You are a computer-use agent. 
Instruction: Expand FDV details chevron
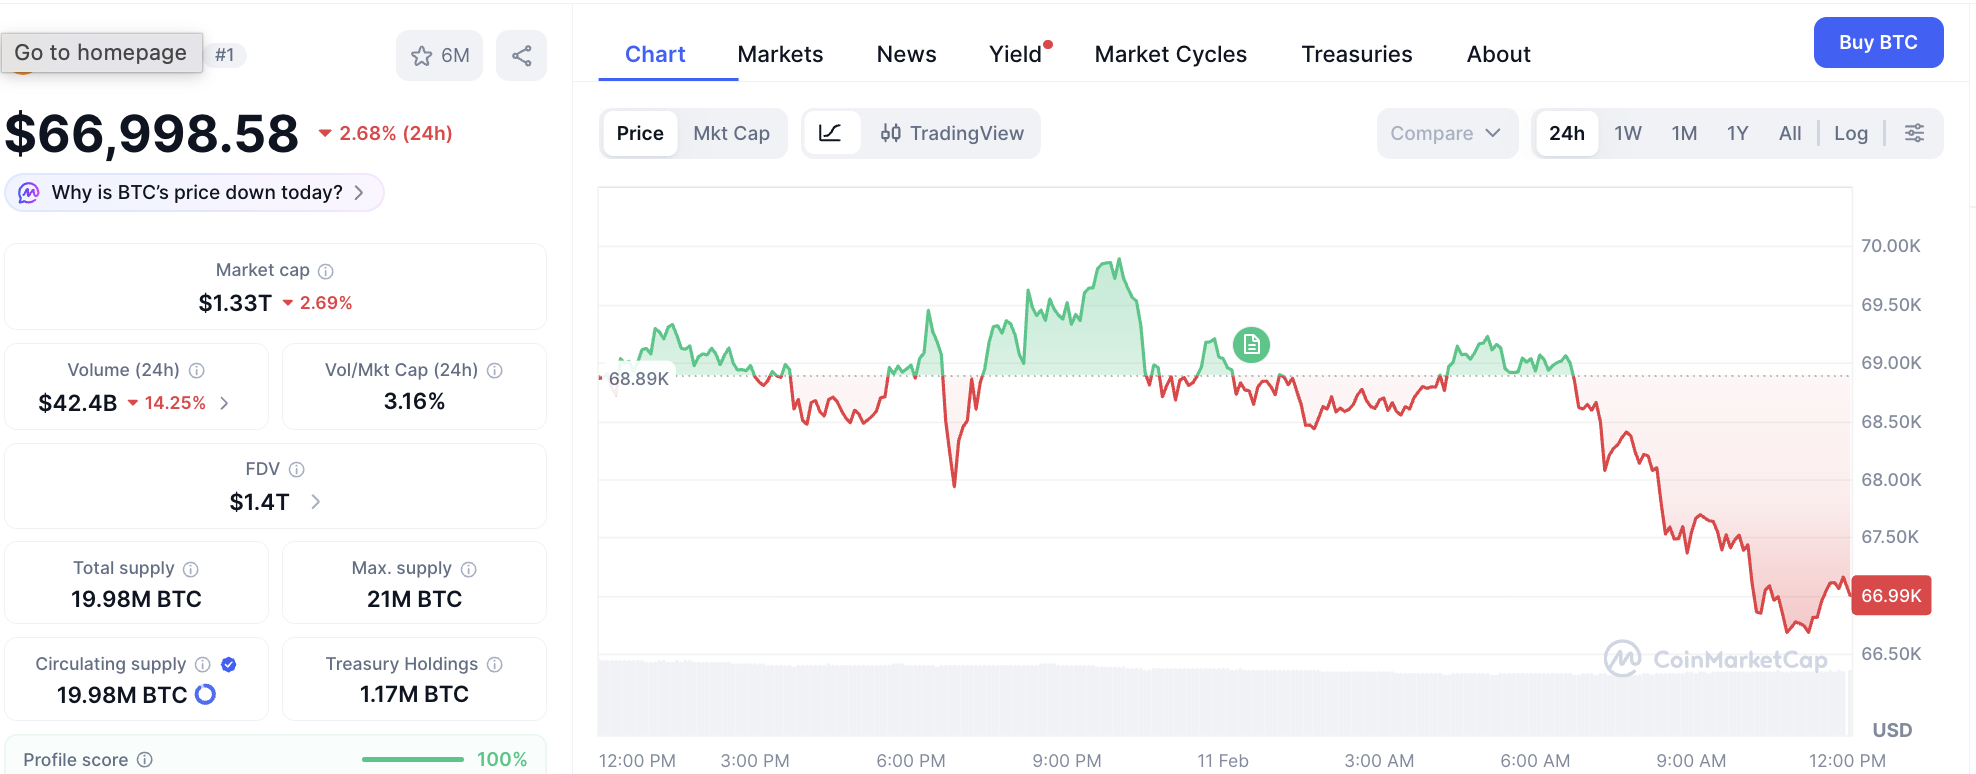coord(316,502)
